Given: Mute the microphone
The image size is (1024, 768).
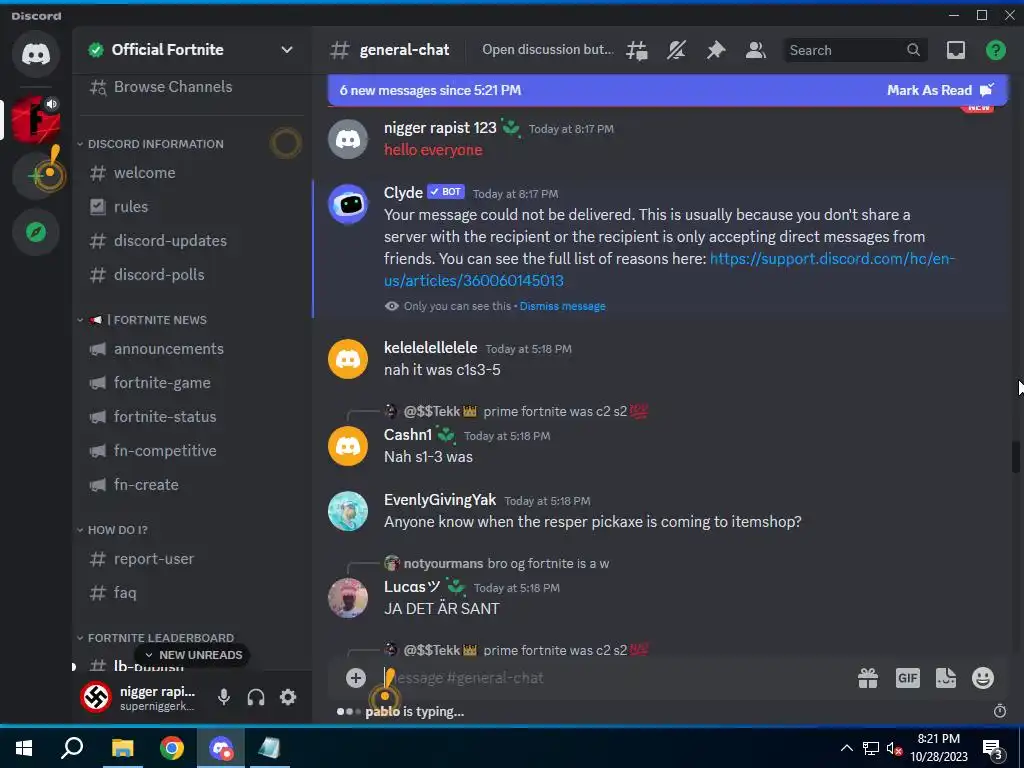Looking at the screenshot, I should coord(224,697).
